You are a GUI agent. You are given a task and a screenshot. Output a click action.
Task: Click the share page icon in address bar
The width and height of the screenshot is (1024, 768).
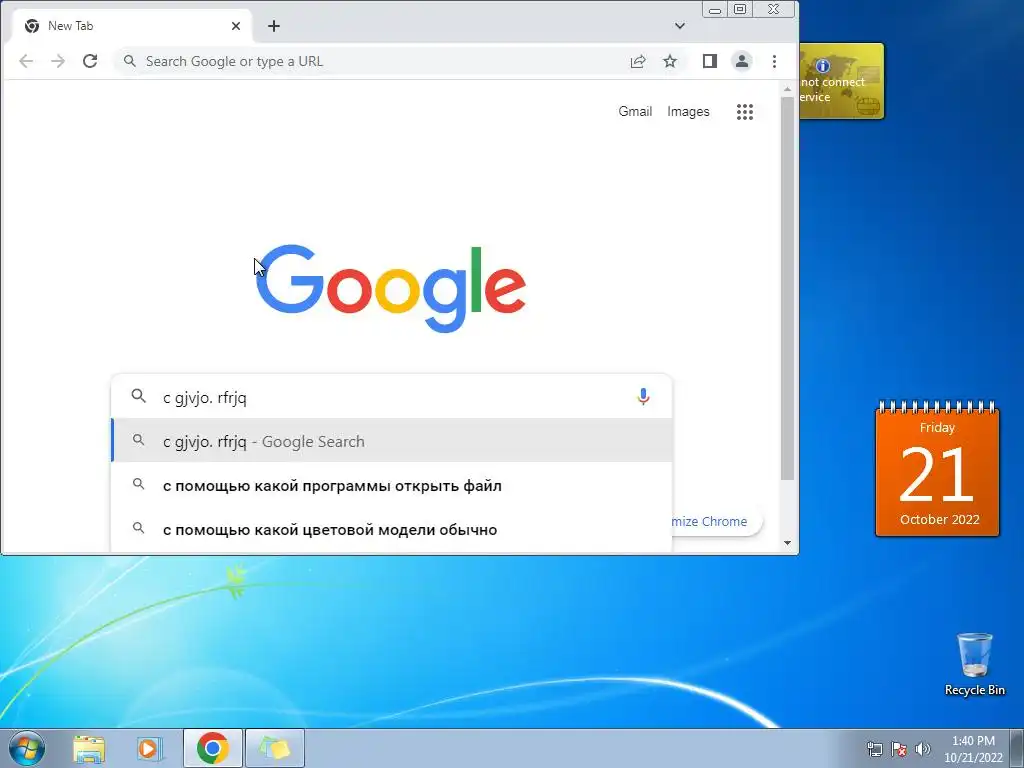[x=638, y=61]
